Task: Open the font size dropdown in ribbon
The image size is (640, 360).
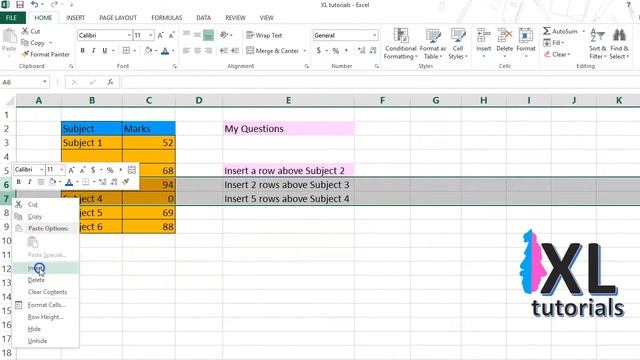Action: coord(151,36)
